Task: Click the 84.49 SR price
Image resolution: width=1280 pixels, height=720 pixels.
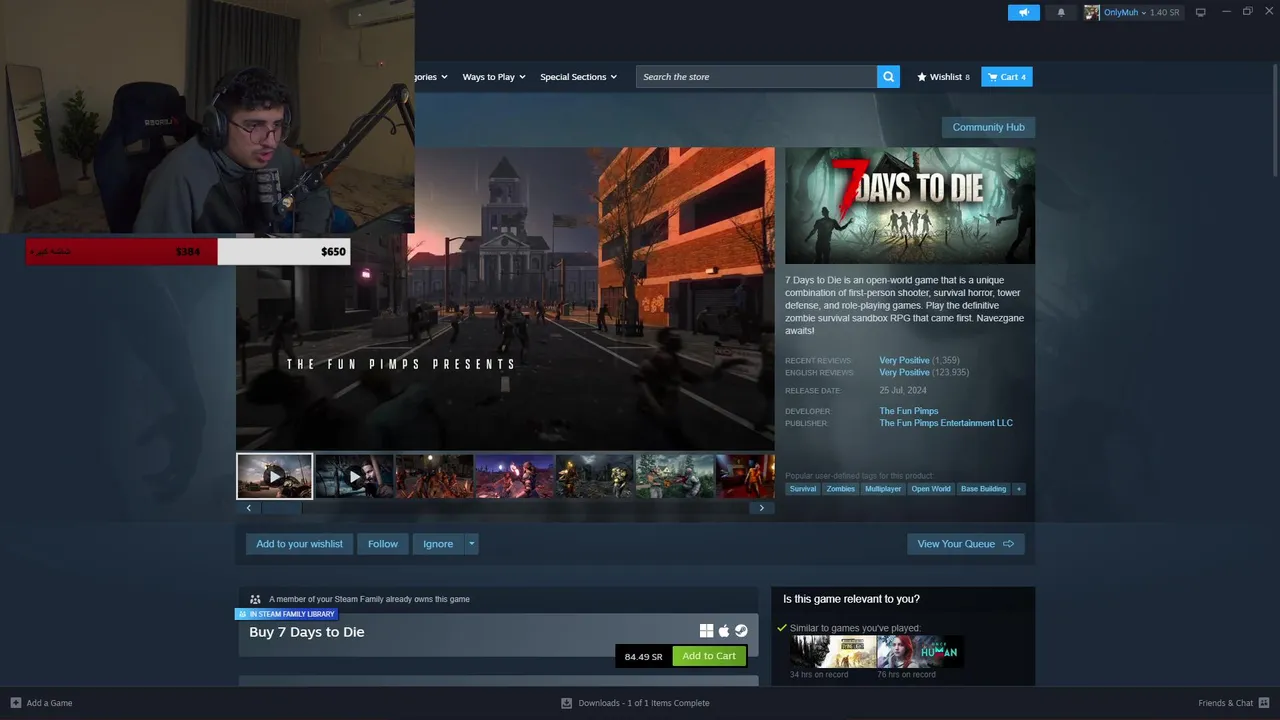Action: [643, 657]
